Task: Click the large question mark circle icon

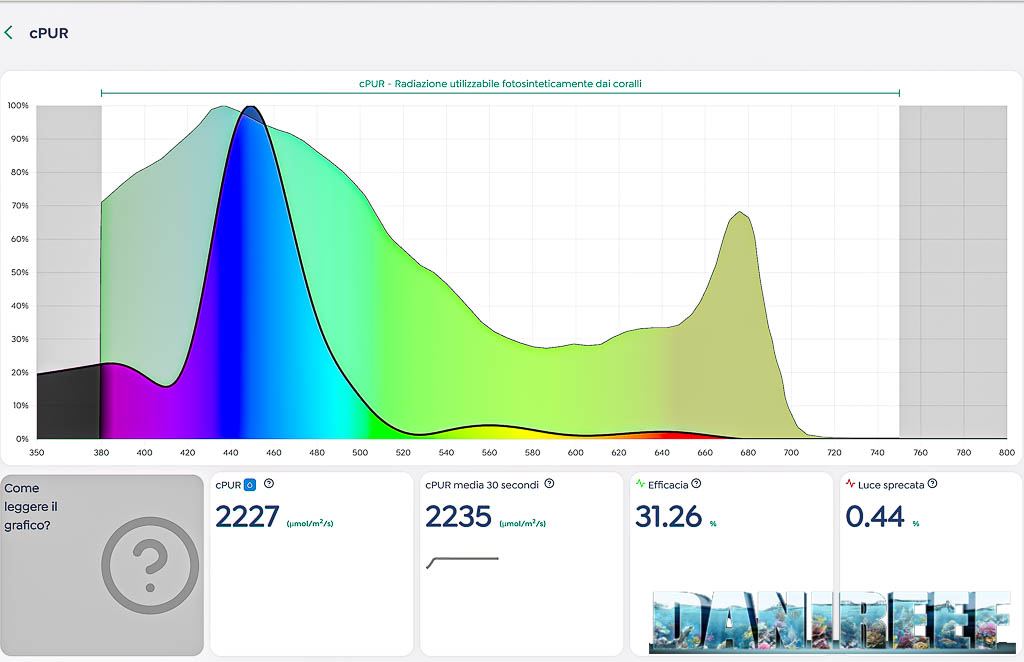Action: point(149,565)
